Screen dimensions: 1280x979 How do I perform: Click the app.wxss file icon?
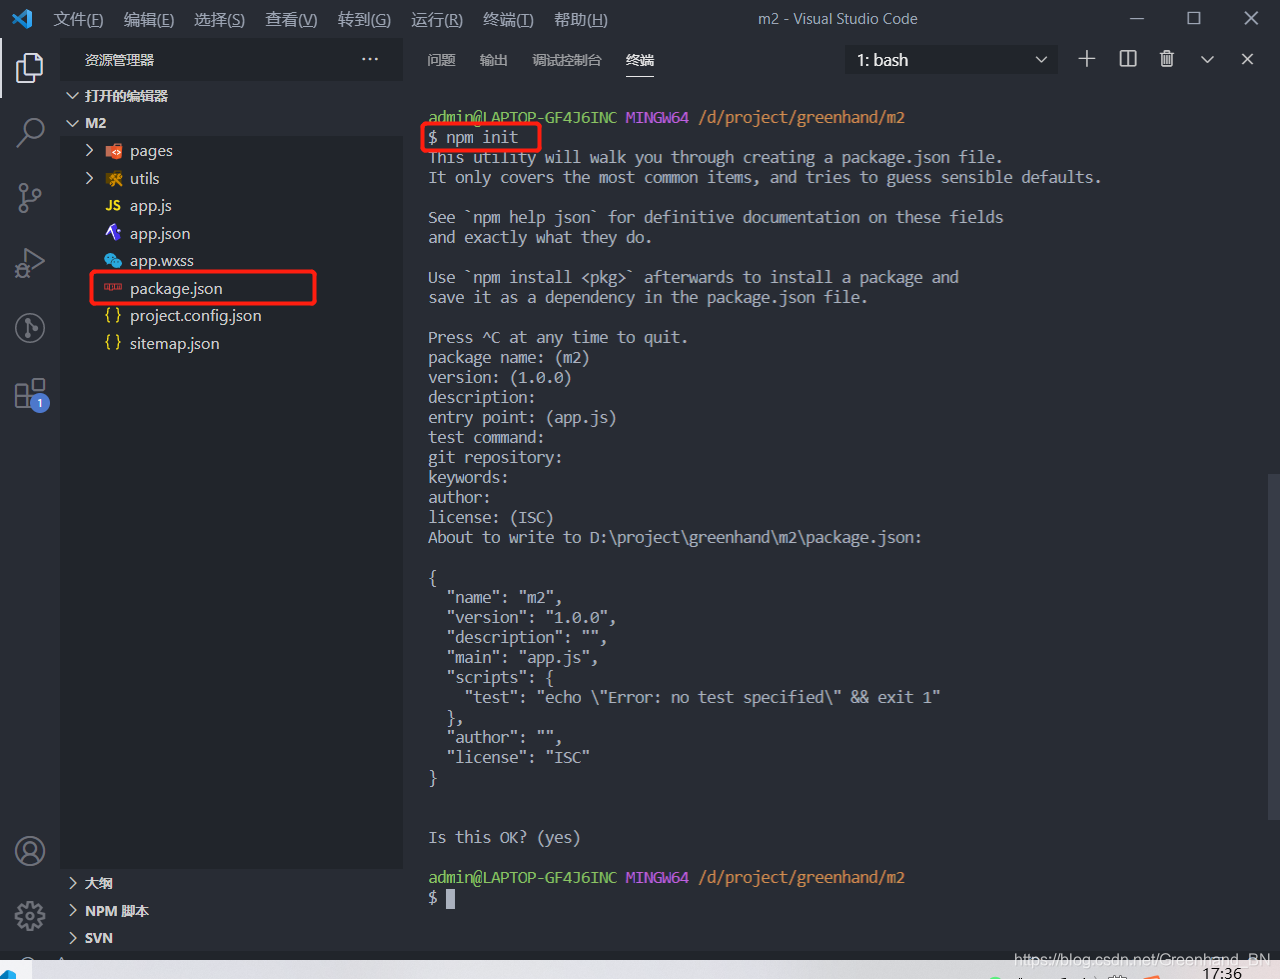(x=113, y=261)
